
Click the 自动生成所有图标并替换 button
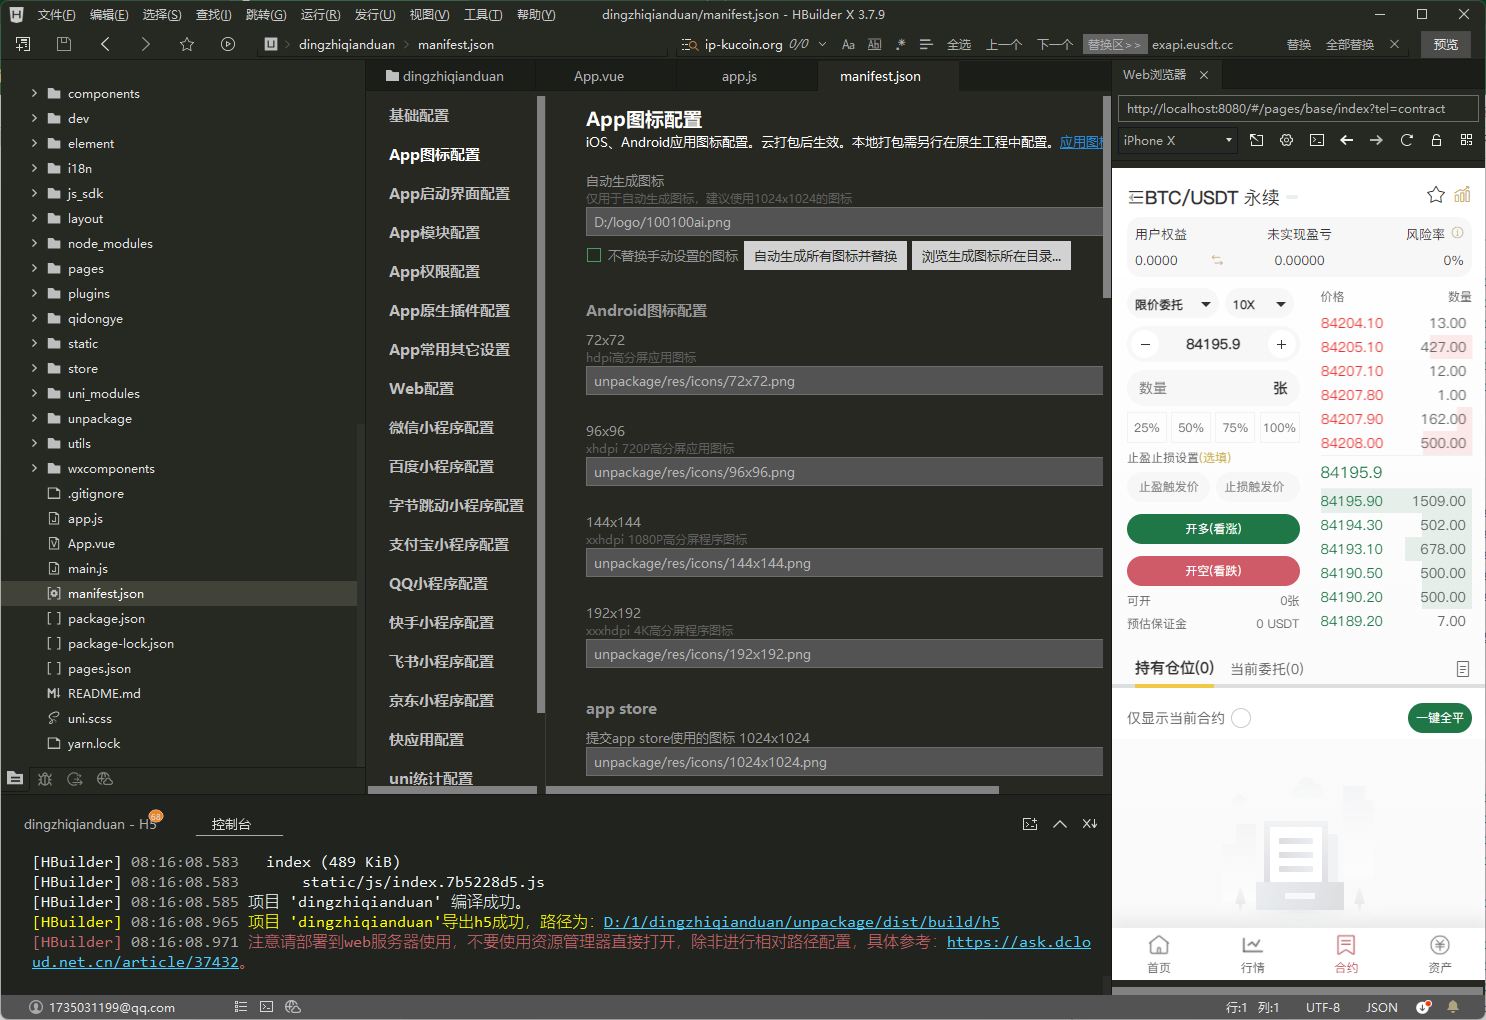[x=826, y=256]
